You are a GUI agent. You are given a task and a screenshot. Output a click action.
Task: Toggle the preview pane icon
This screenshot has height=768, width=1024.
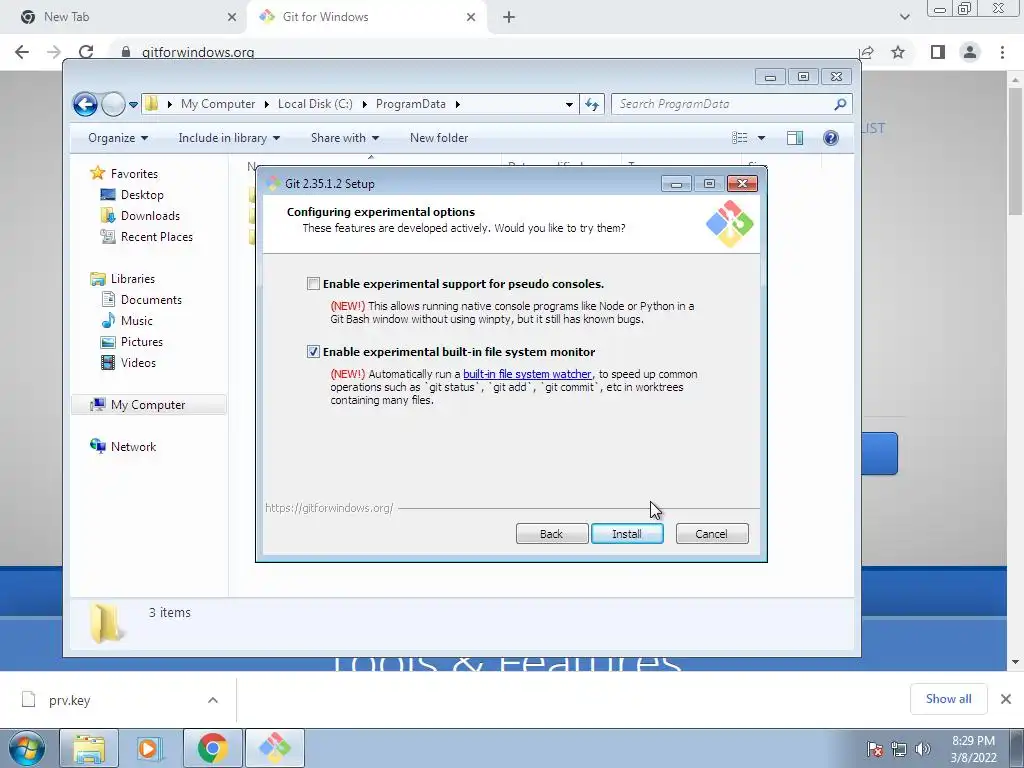795,138
